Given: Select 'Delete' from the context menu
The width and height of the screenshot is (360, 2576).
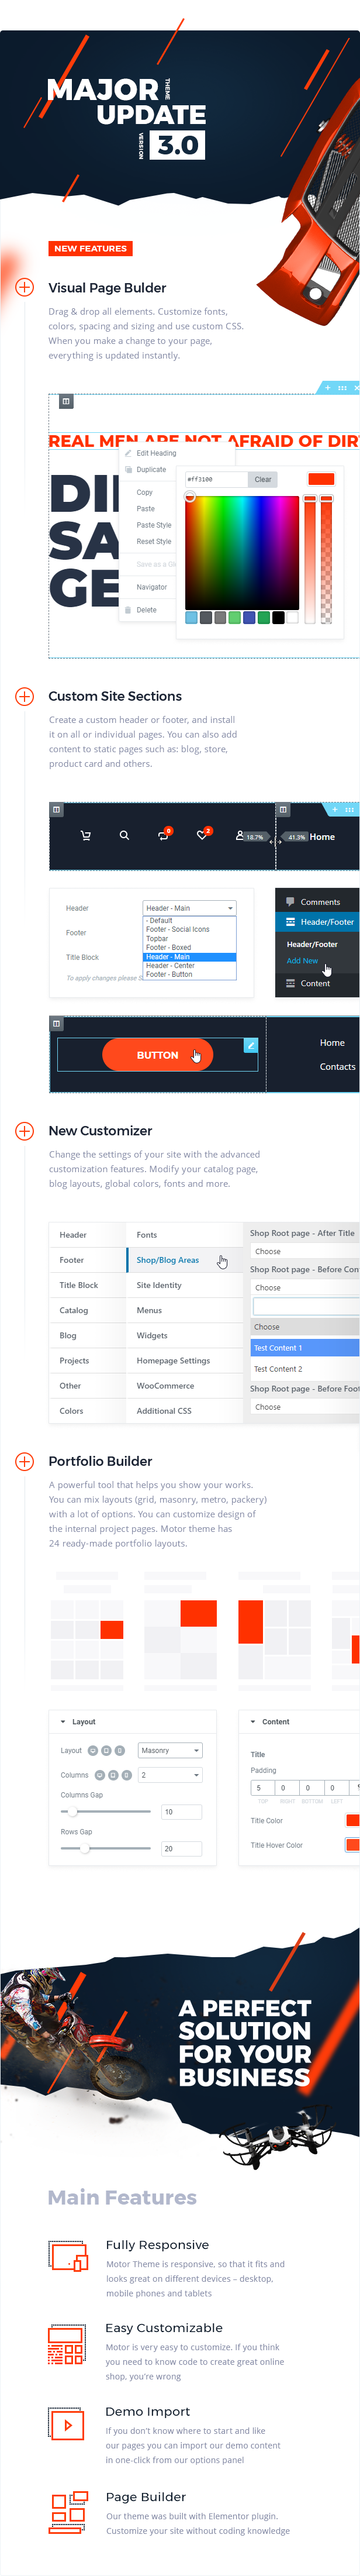Looking at the screenshot, I should click(146, 610).
